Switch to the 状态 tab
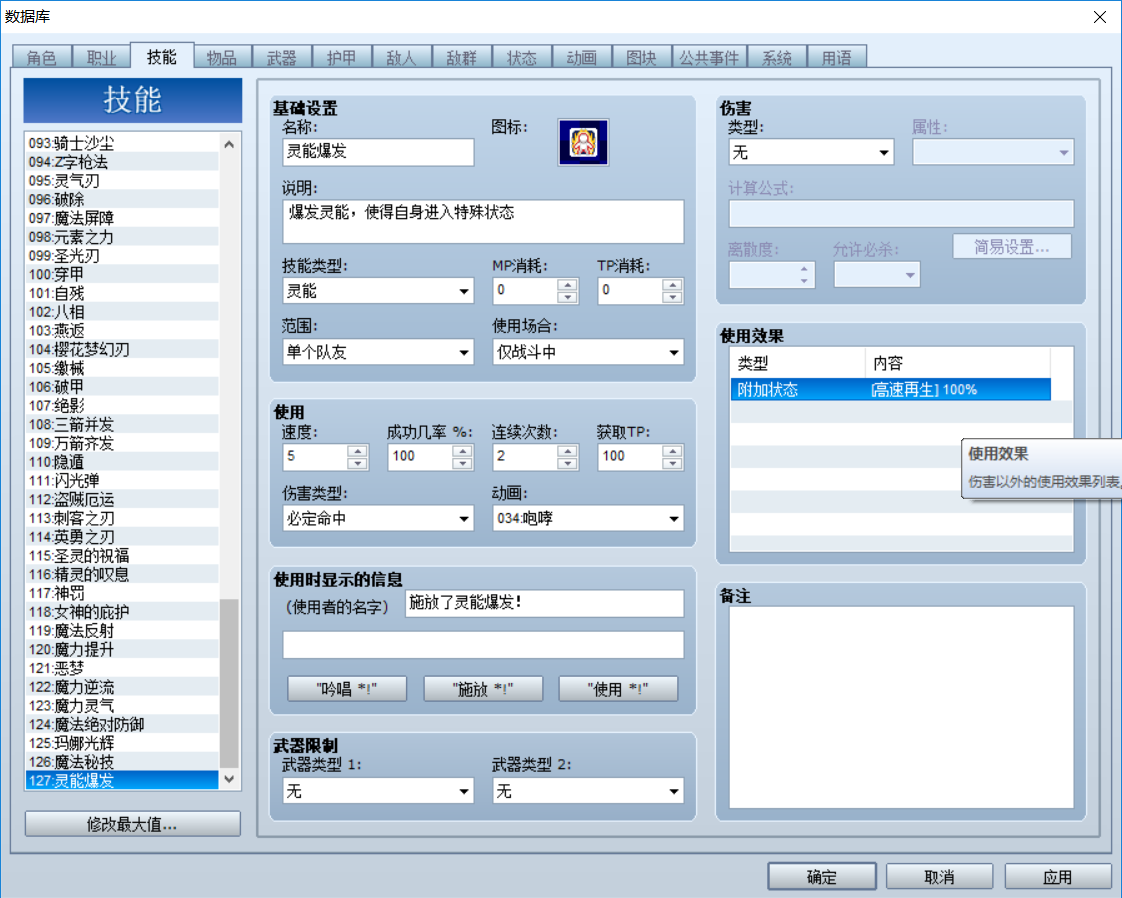1122x898 pixels. pyautogui.click(x=522, y=57)
